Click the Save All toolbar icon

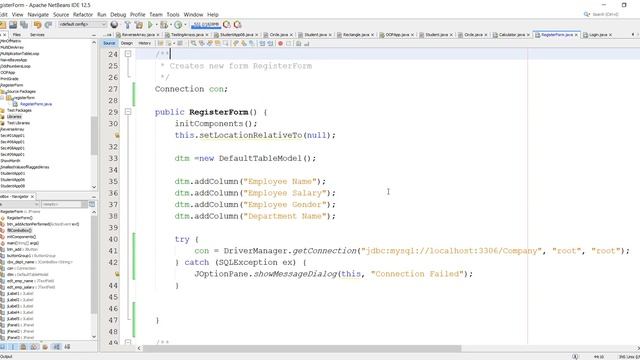point(24,25)
